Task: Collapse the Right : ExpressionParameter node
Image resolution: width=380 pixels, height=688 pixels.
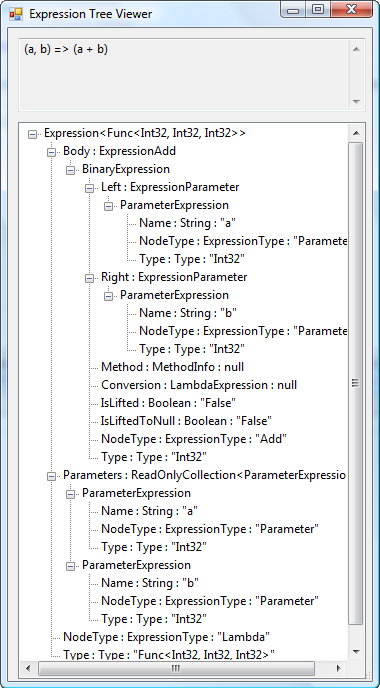Action: [90, 278]
